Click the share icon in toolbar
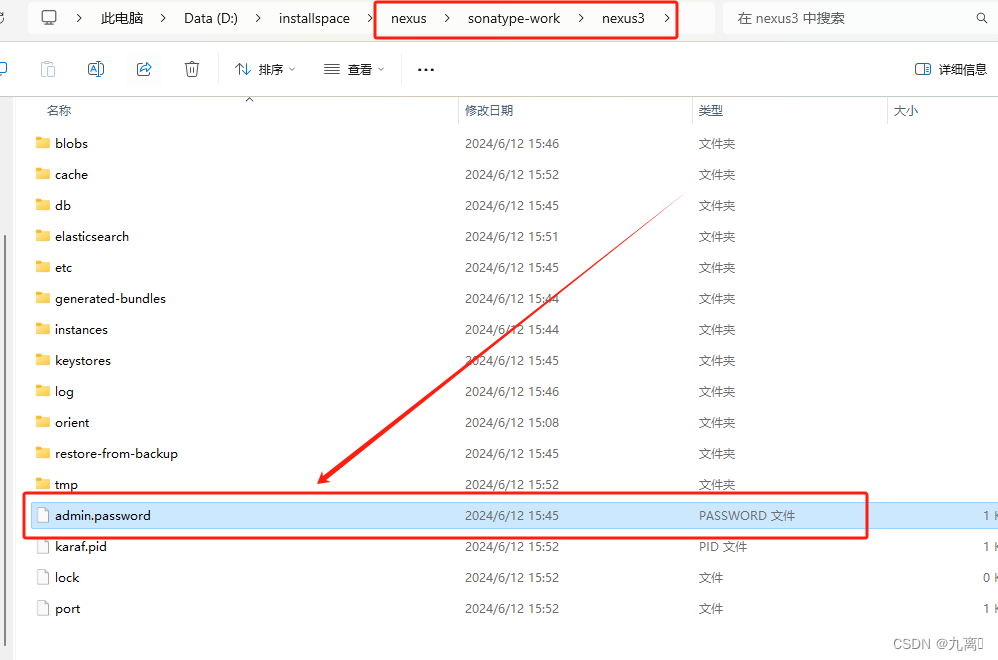The image size is (998, 660). coord(144,69)
